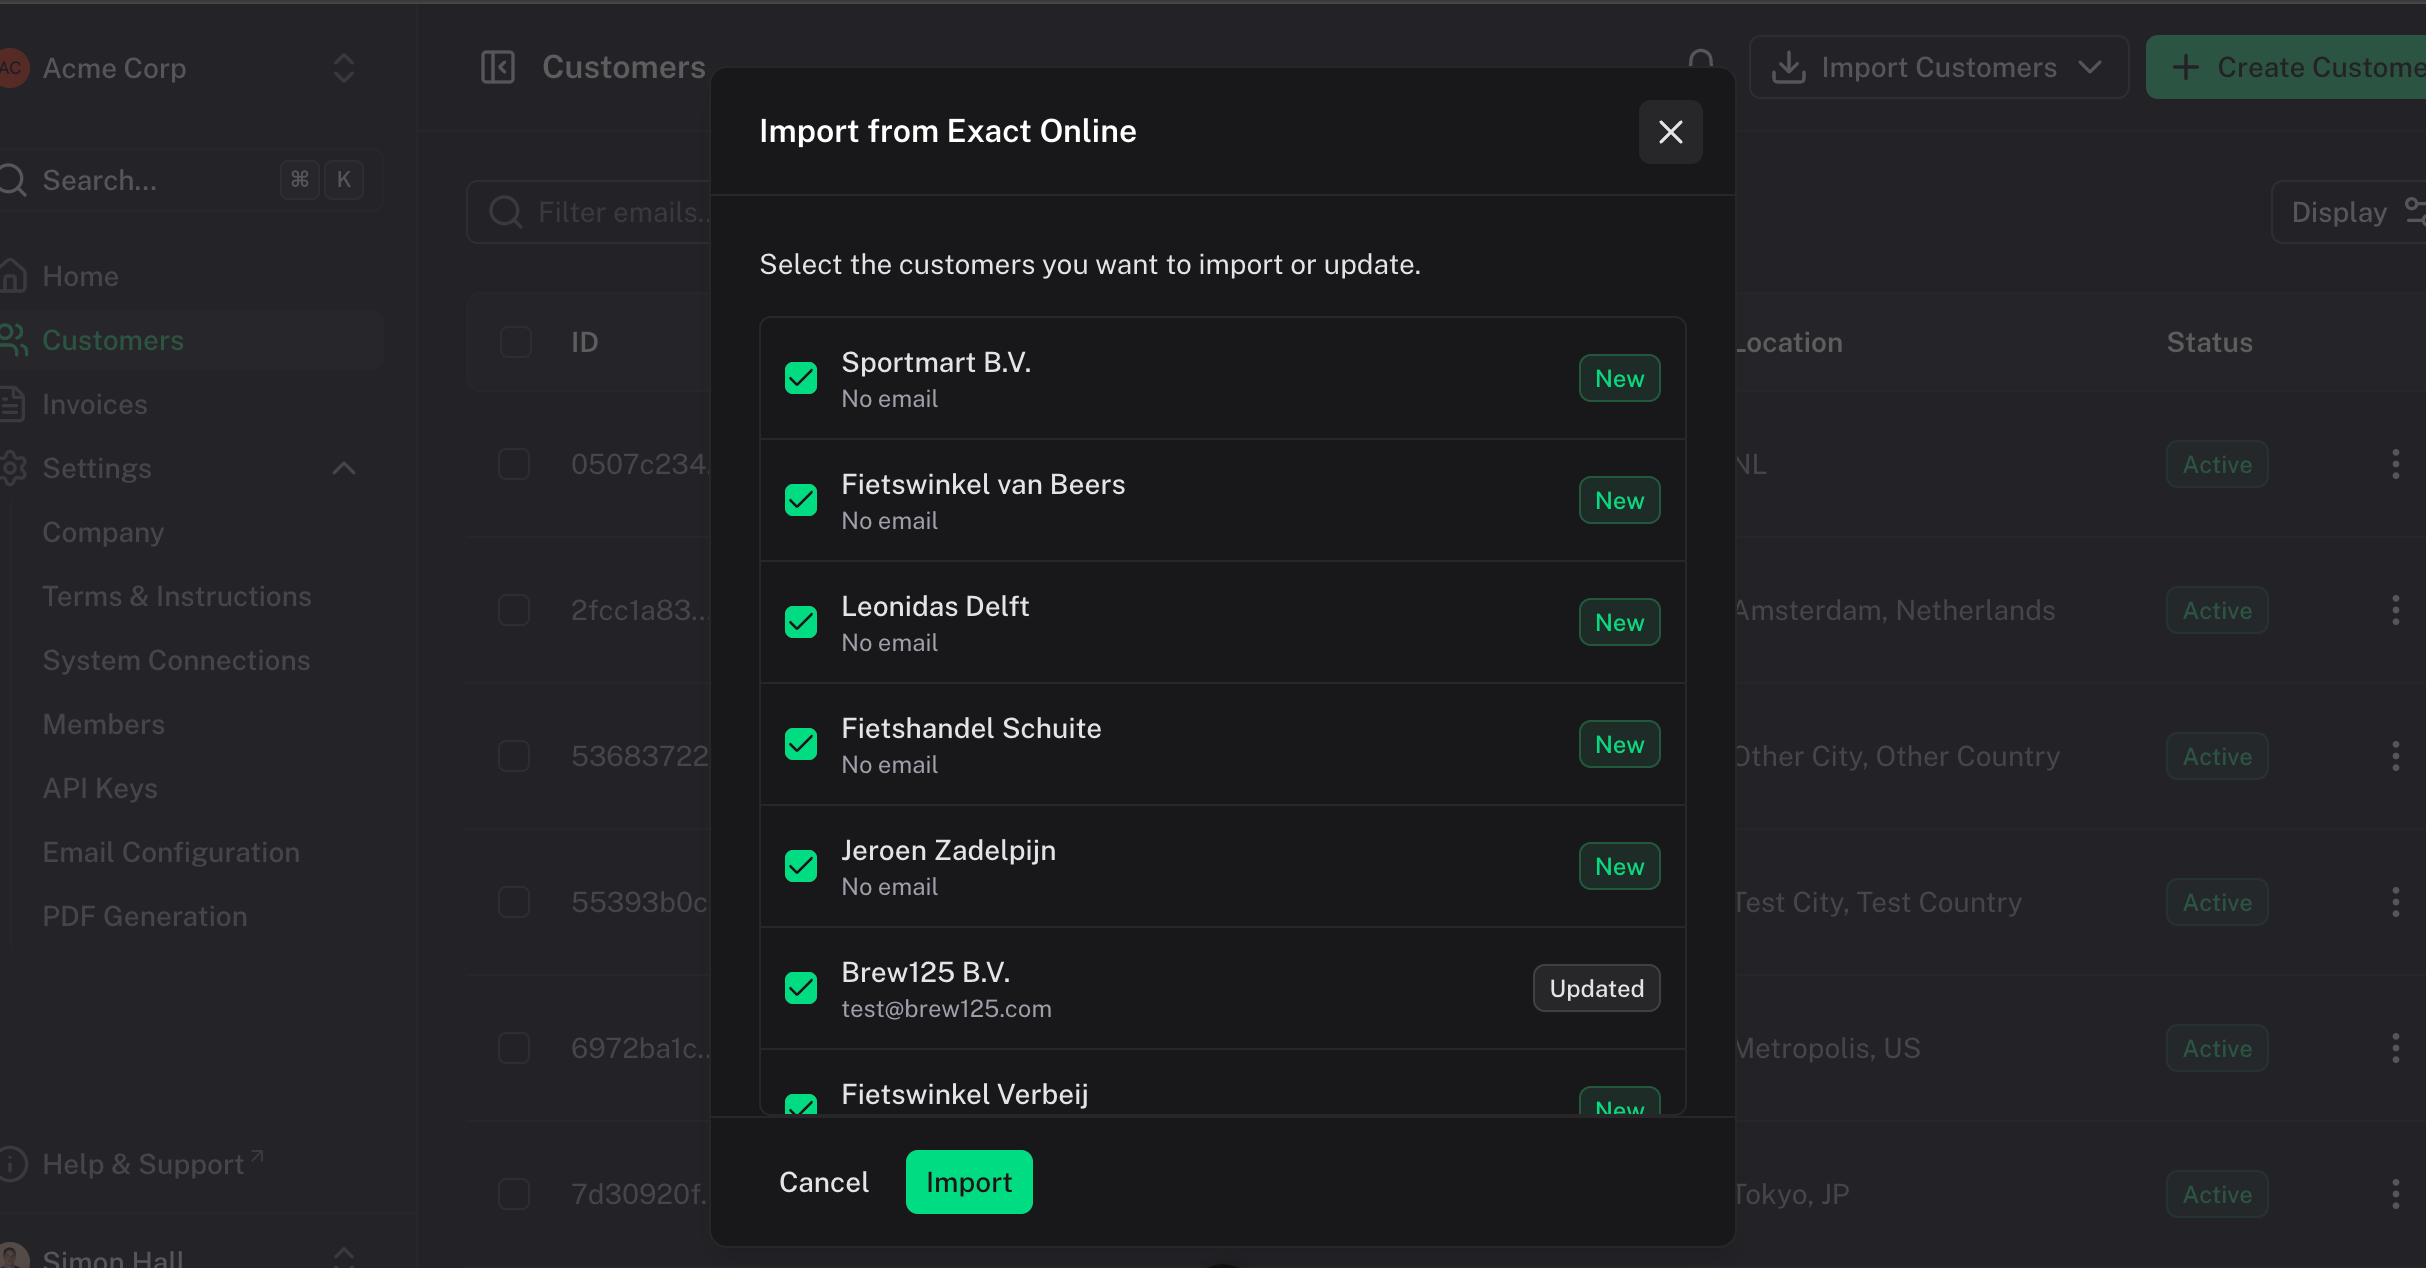Open row actions menu for Other City customer
This screenshot has height=1268, width=2426.
tap(2396, 756)
